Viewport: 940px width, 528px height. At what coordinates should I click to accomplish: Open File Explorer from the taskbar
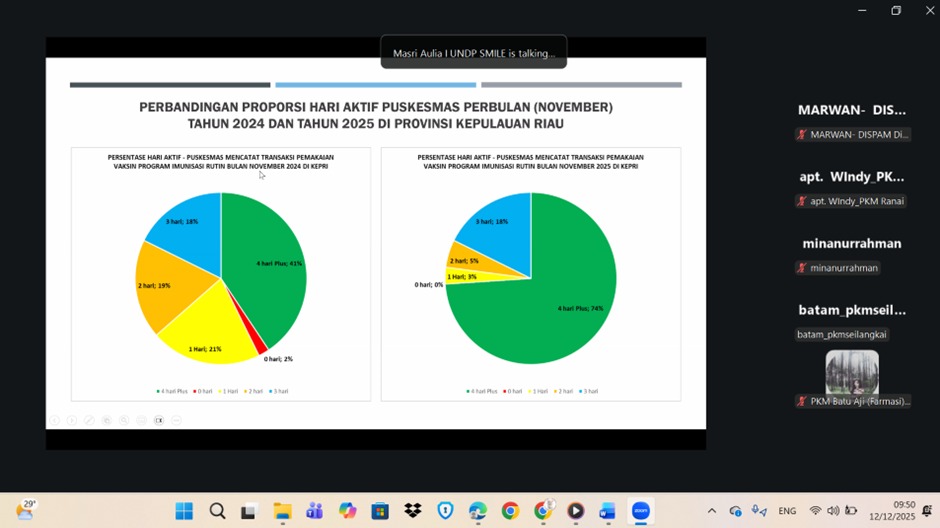pyautogui.click(x=282, y=511)
